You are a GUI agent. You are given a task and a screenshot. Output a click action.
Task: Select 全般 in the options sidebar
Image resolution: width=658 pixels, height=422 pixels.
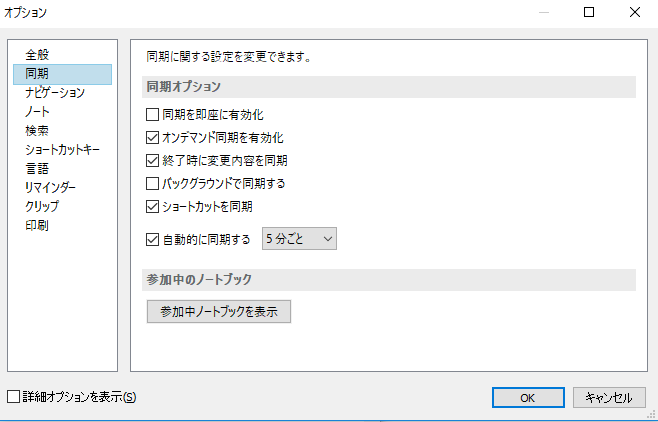[x=37, y=55]
